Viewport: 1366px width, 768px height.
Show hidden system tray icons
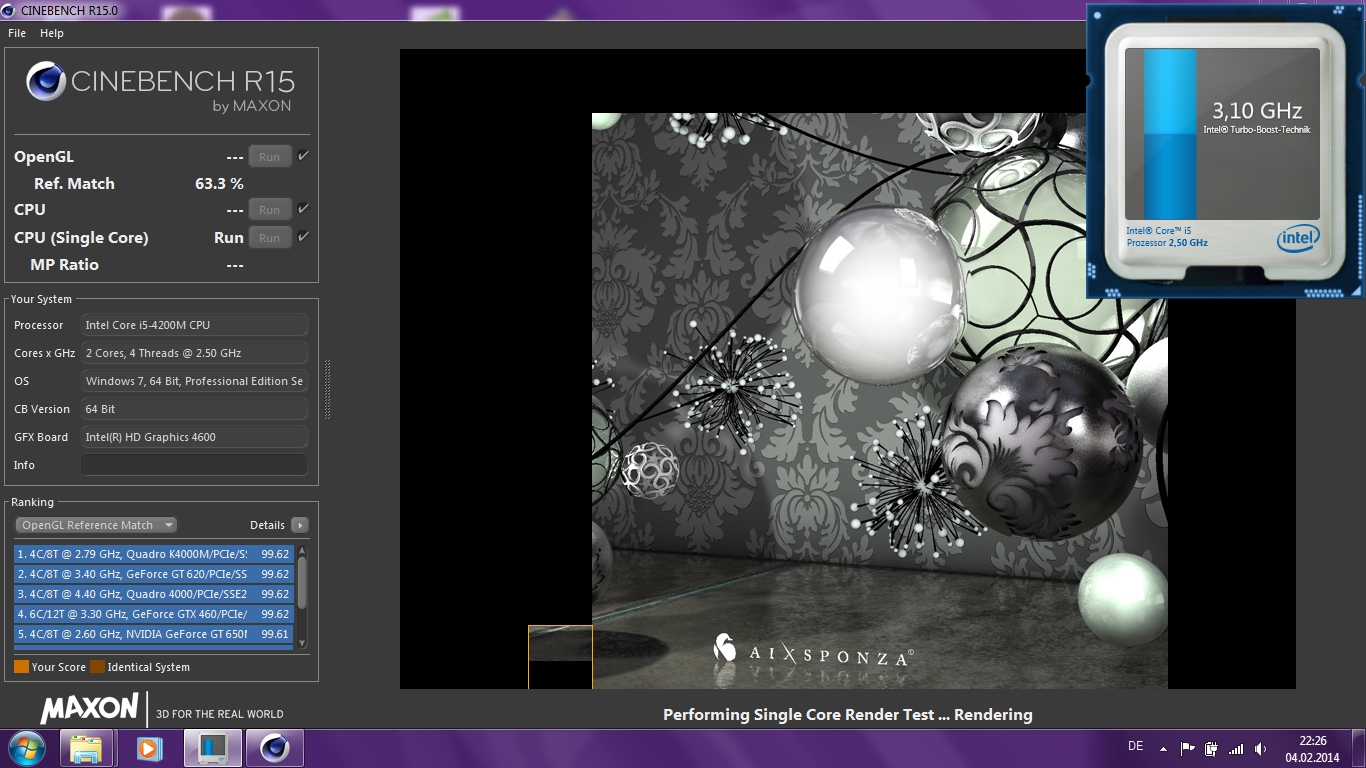click(x=1163, y=748)
